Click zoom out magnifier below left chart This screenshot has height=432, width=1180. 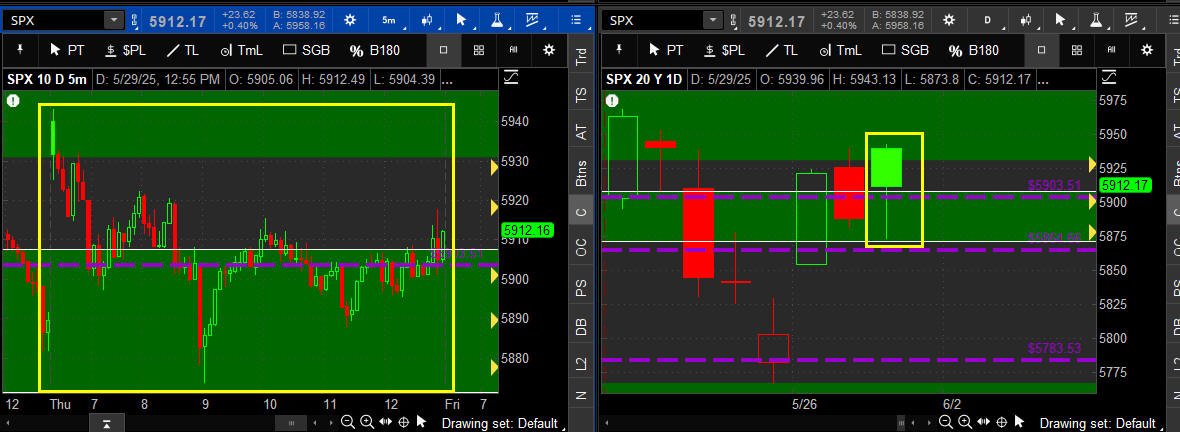[x=348, y=422]
